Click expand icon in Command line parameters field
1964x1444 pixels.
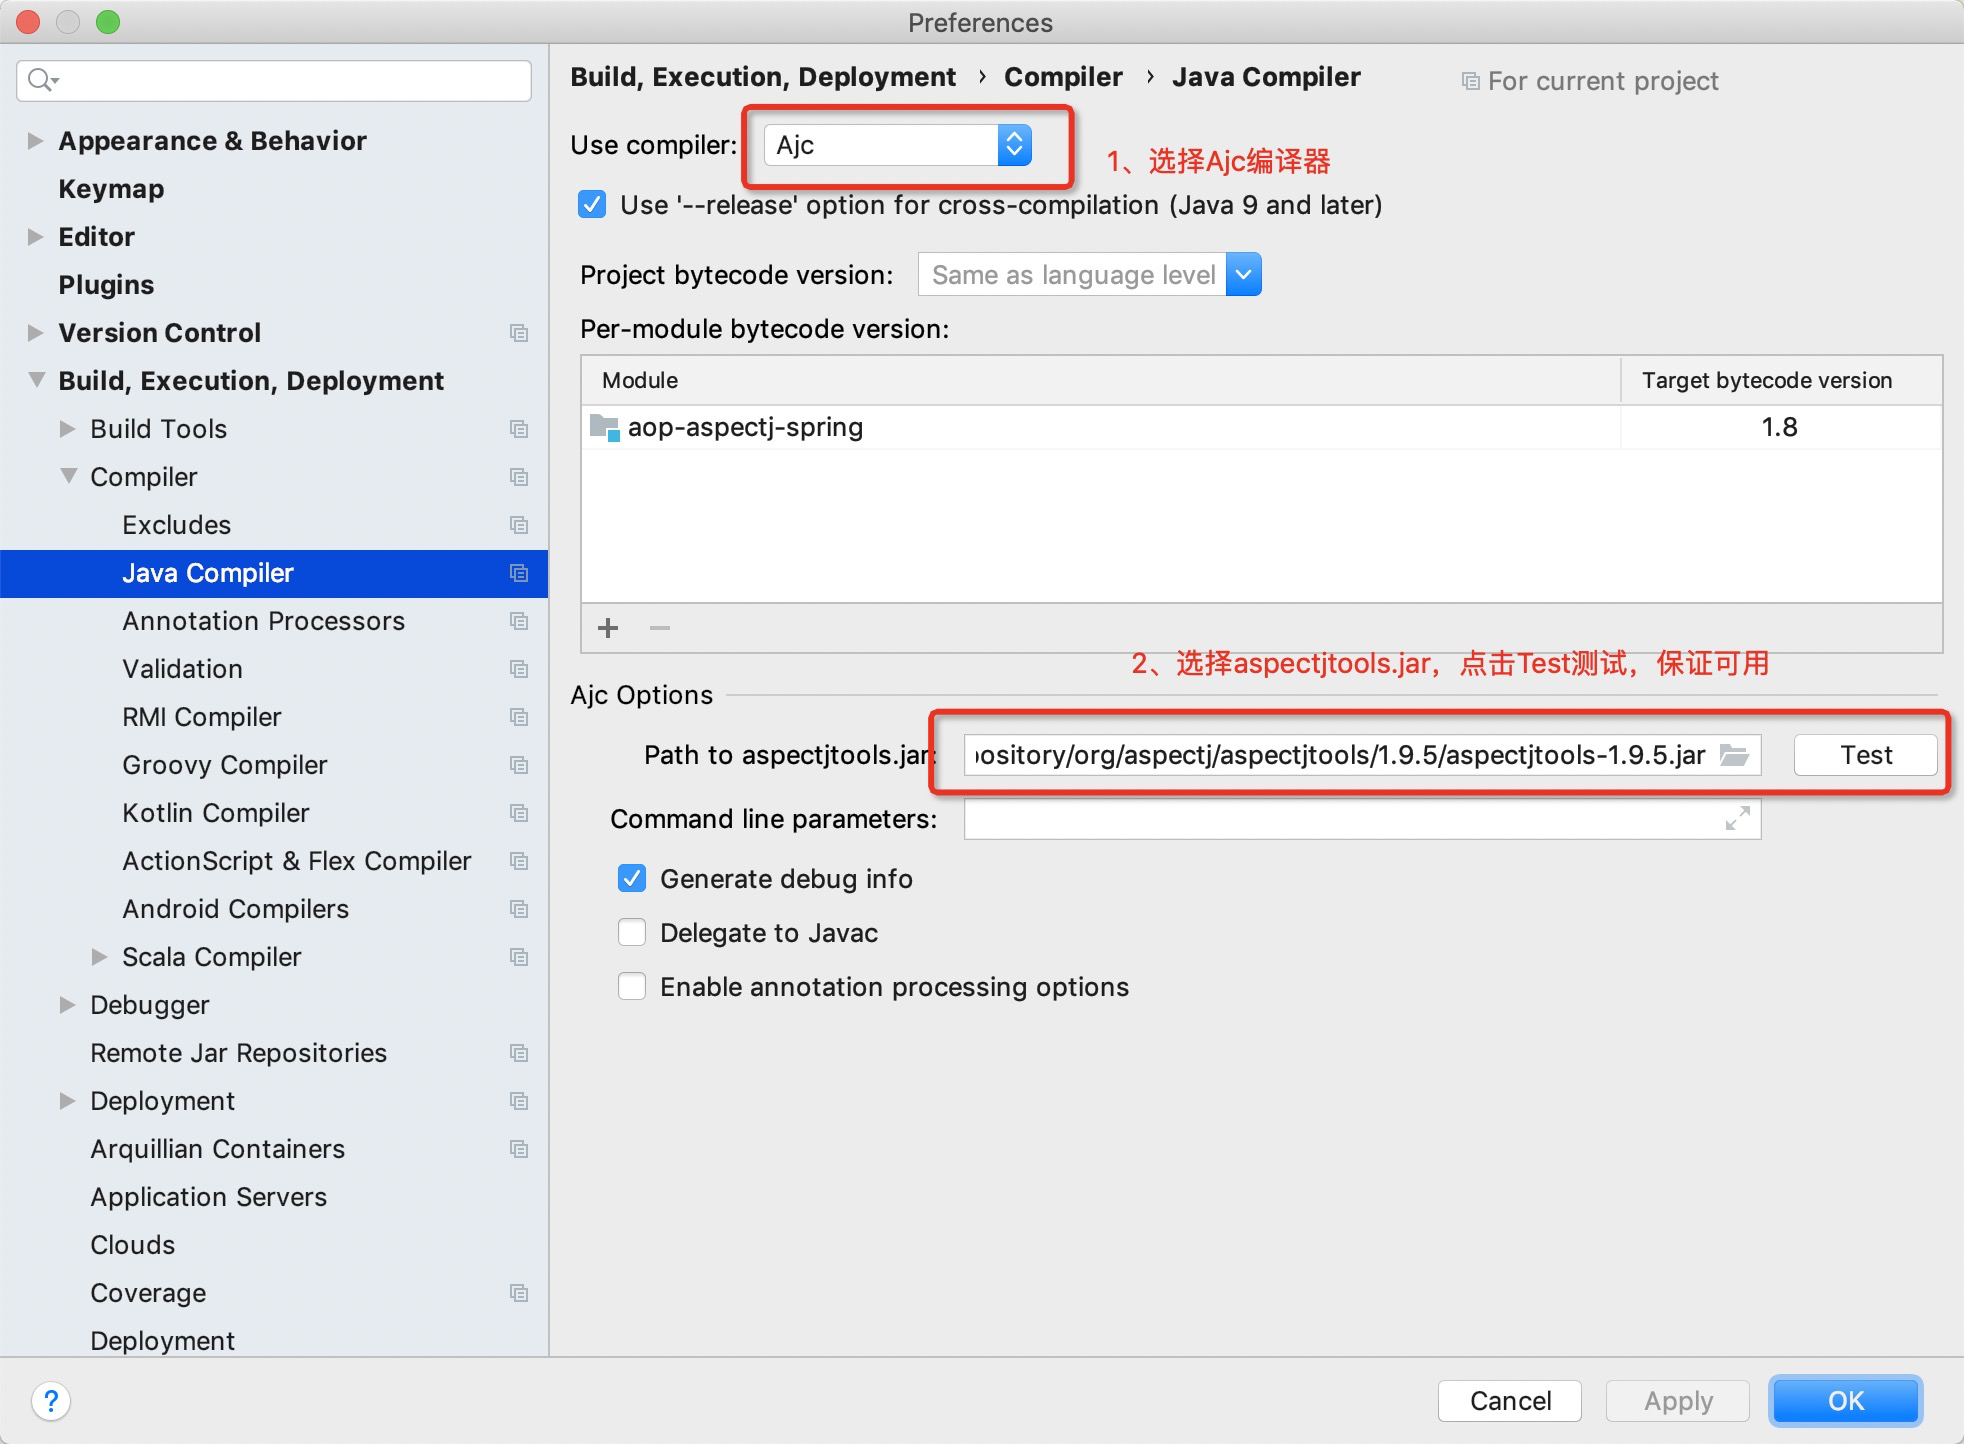point(1738,819)
